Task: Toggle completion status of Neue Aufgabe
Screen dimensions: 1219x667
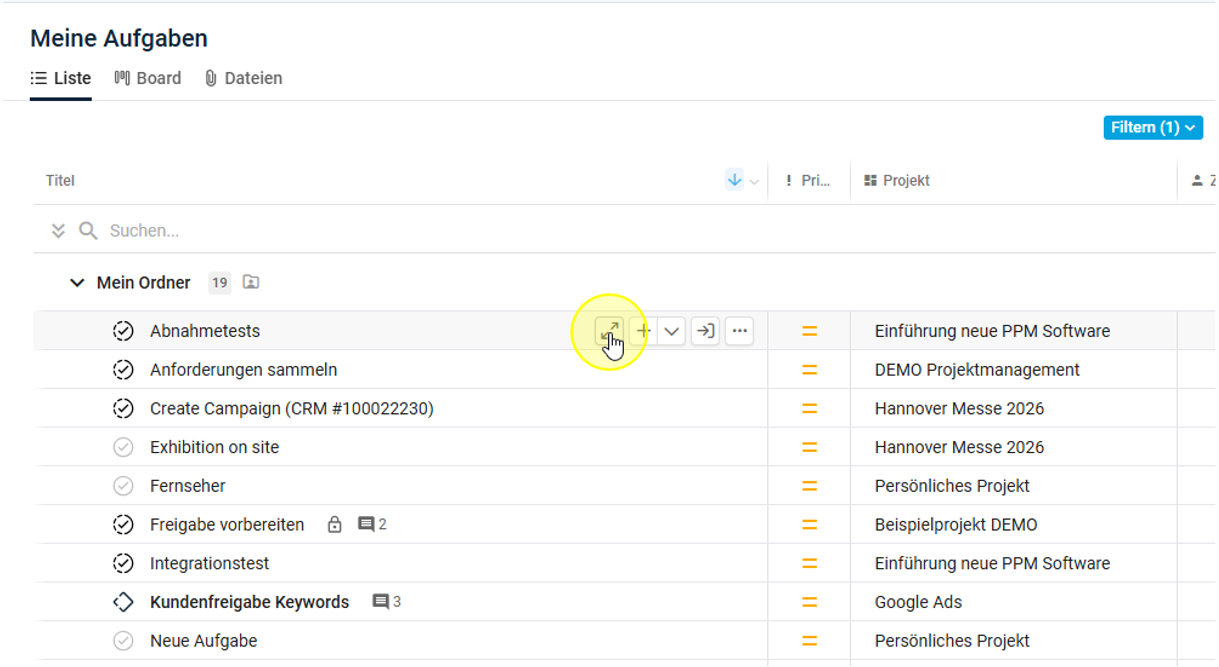Action: (123, 641)
